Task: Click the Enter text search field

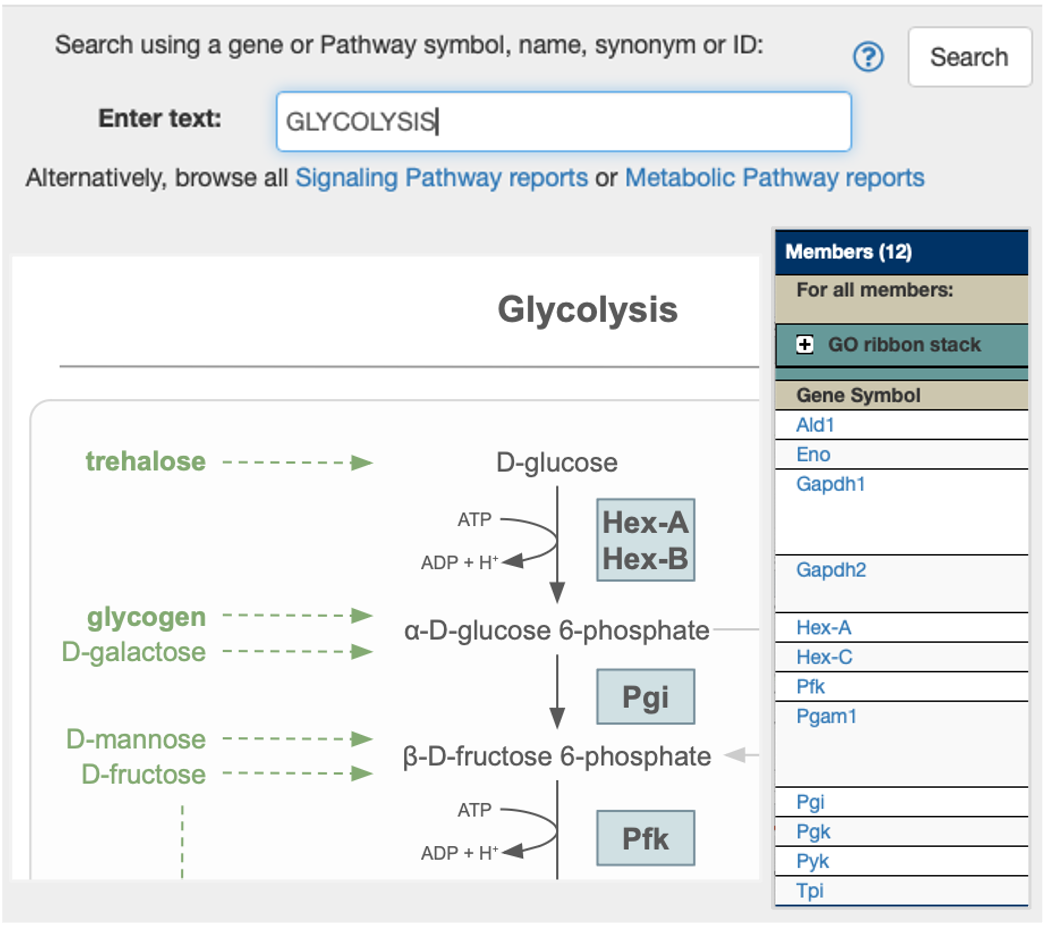Action: coord(563,122)
